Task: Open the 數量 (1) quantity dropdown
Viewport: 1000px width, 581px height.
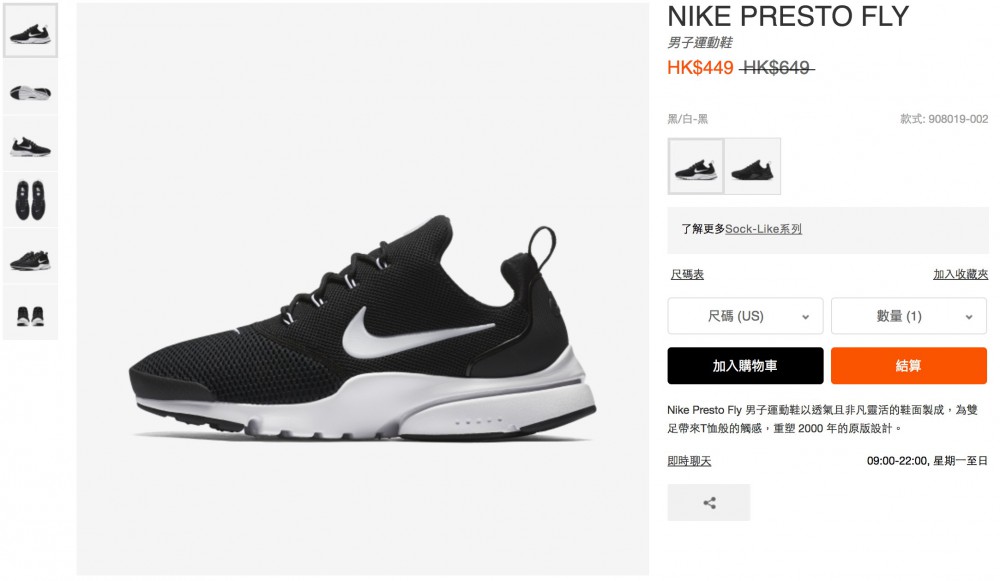Action: [909, 316]
